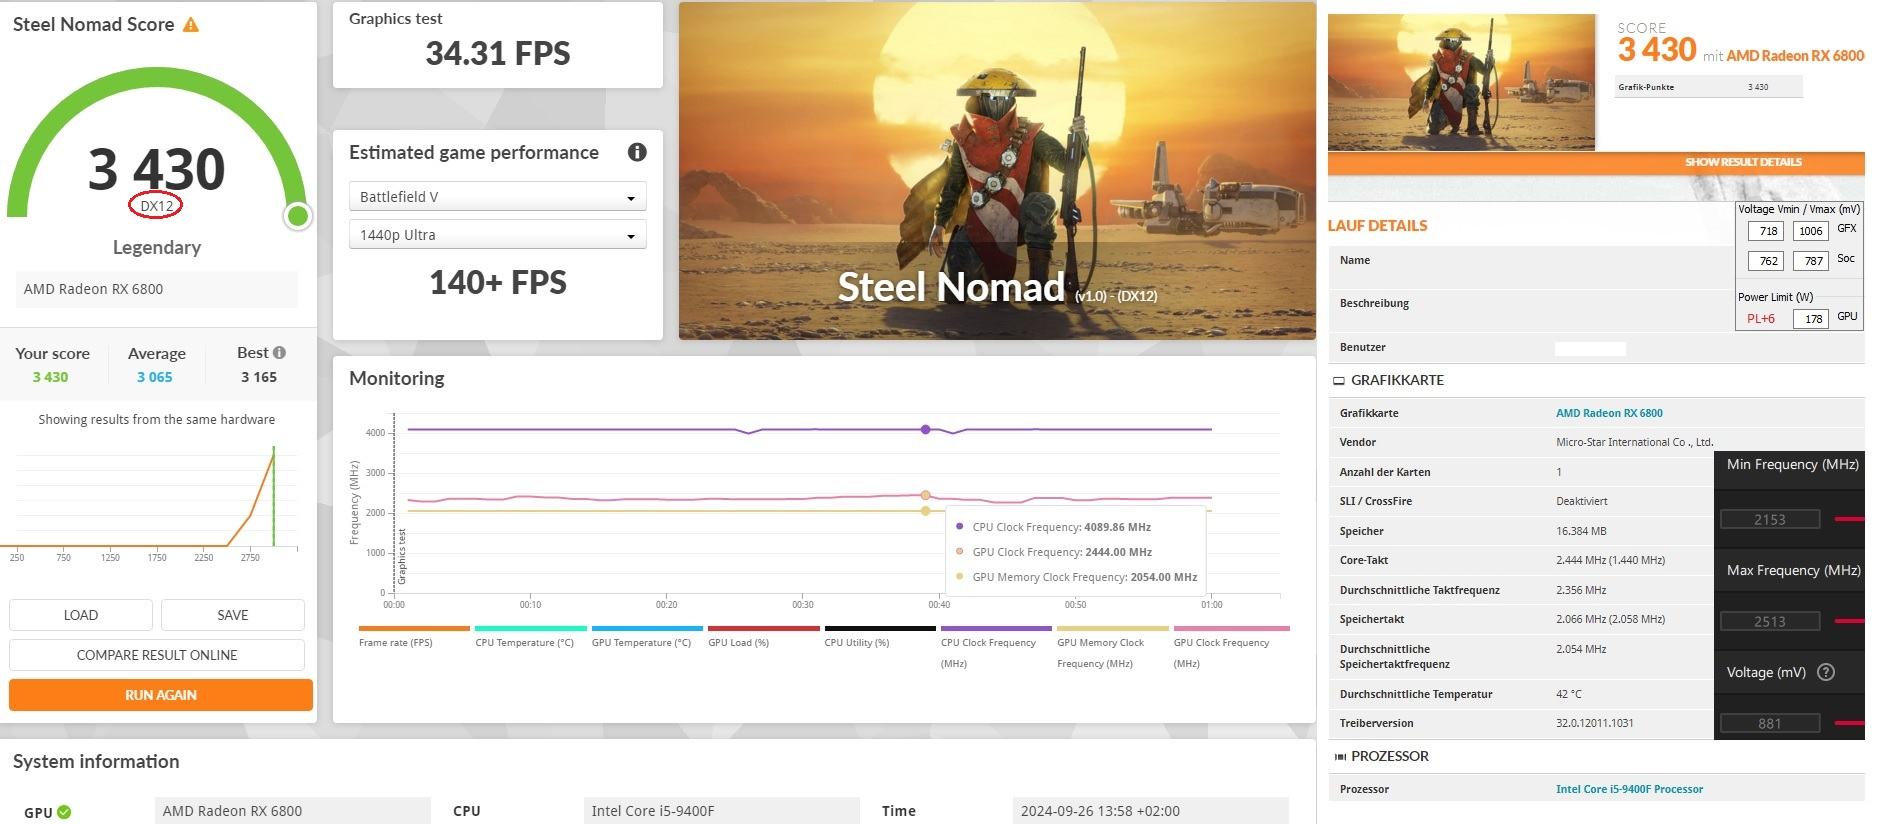Click COMPARE RESULT ONLINE button
Image resolution: width=1878 pixels, height=824 pixels.
157,655
